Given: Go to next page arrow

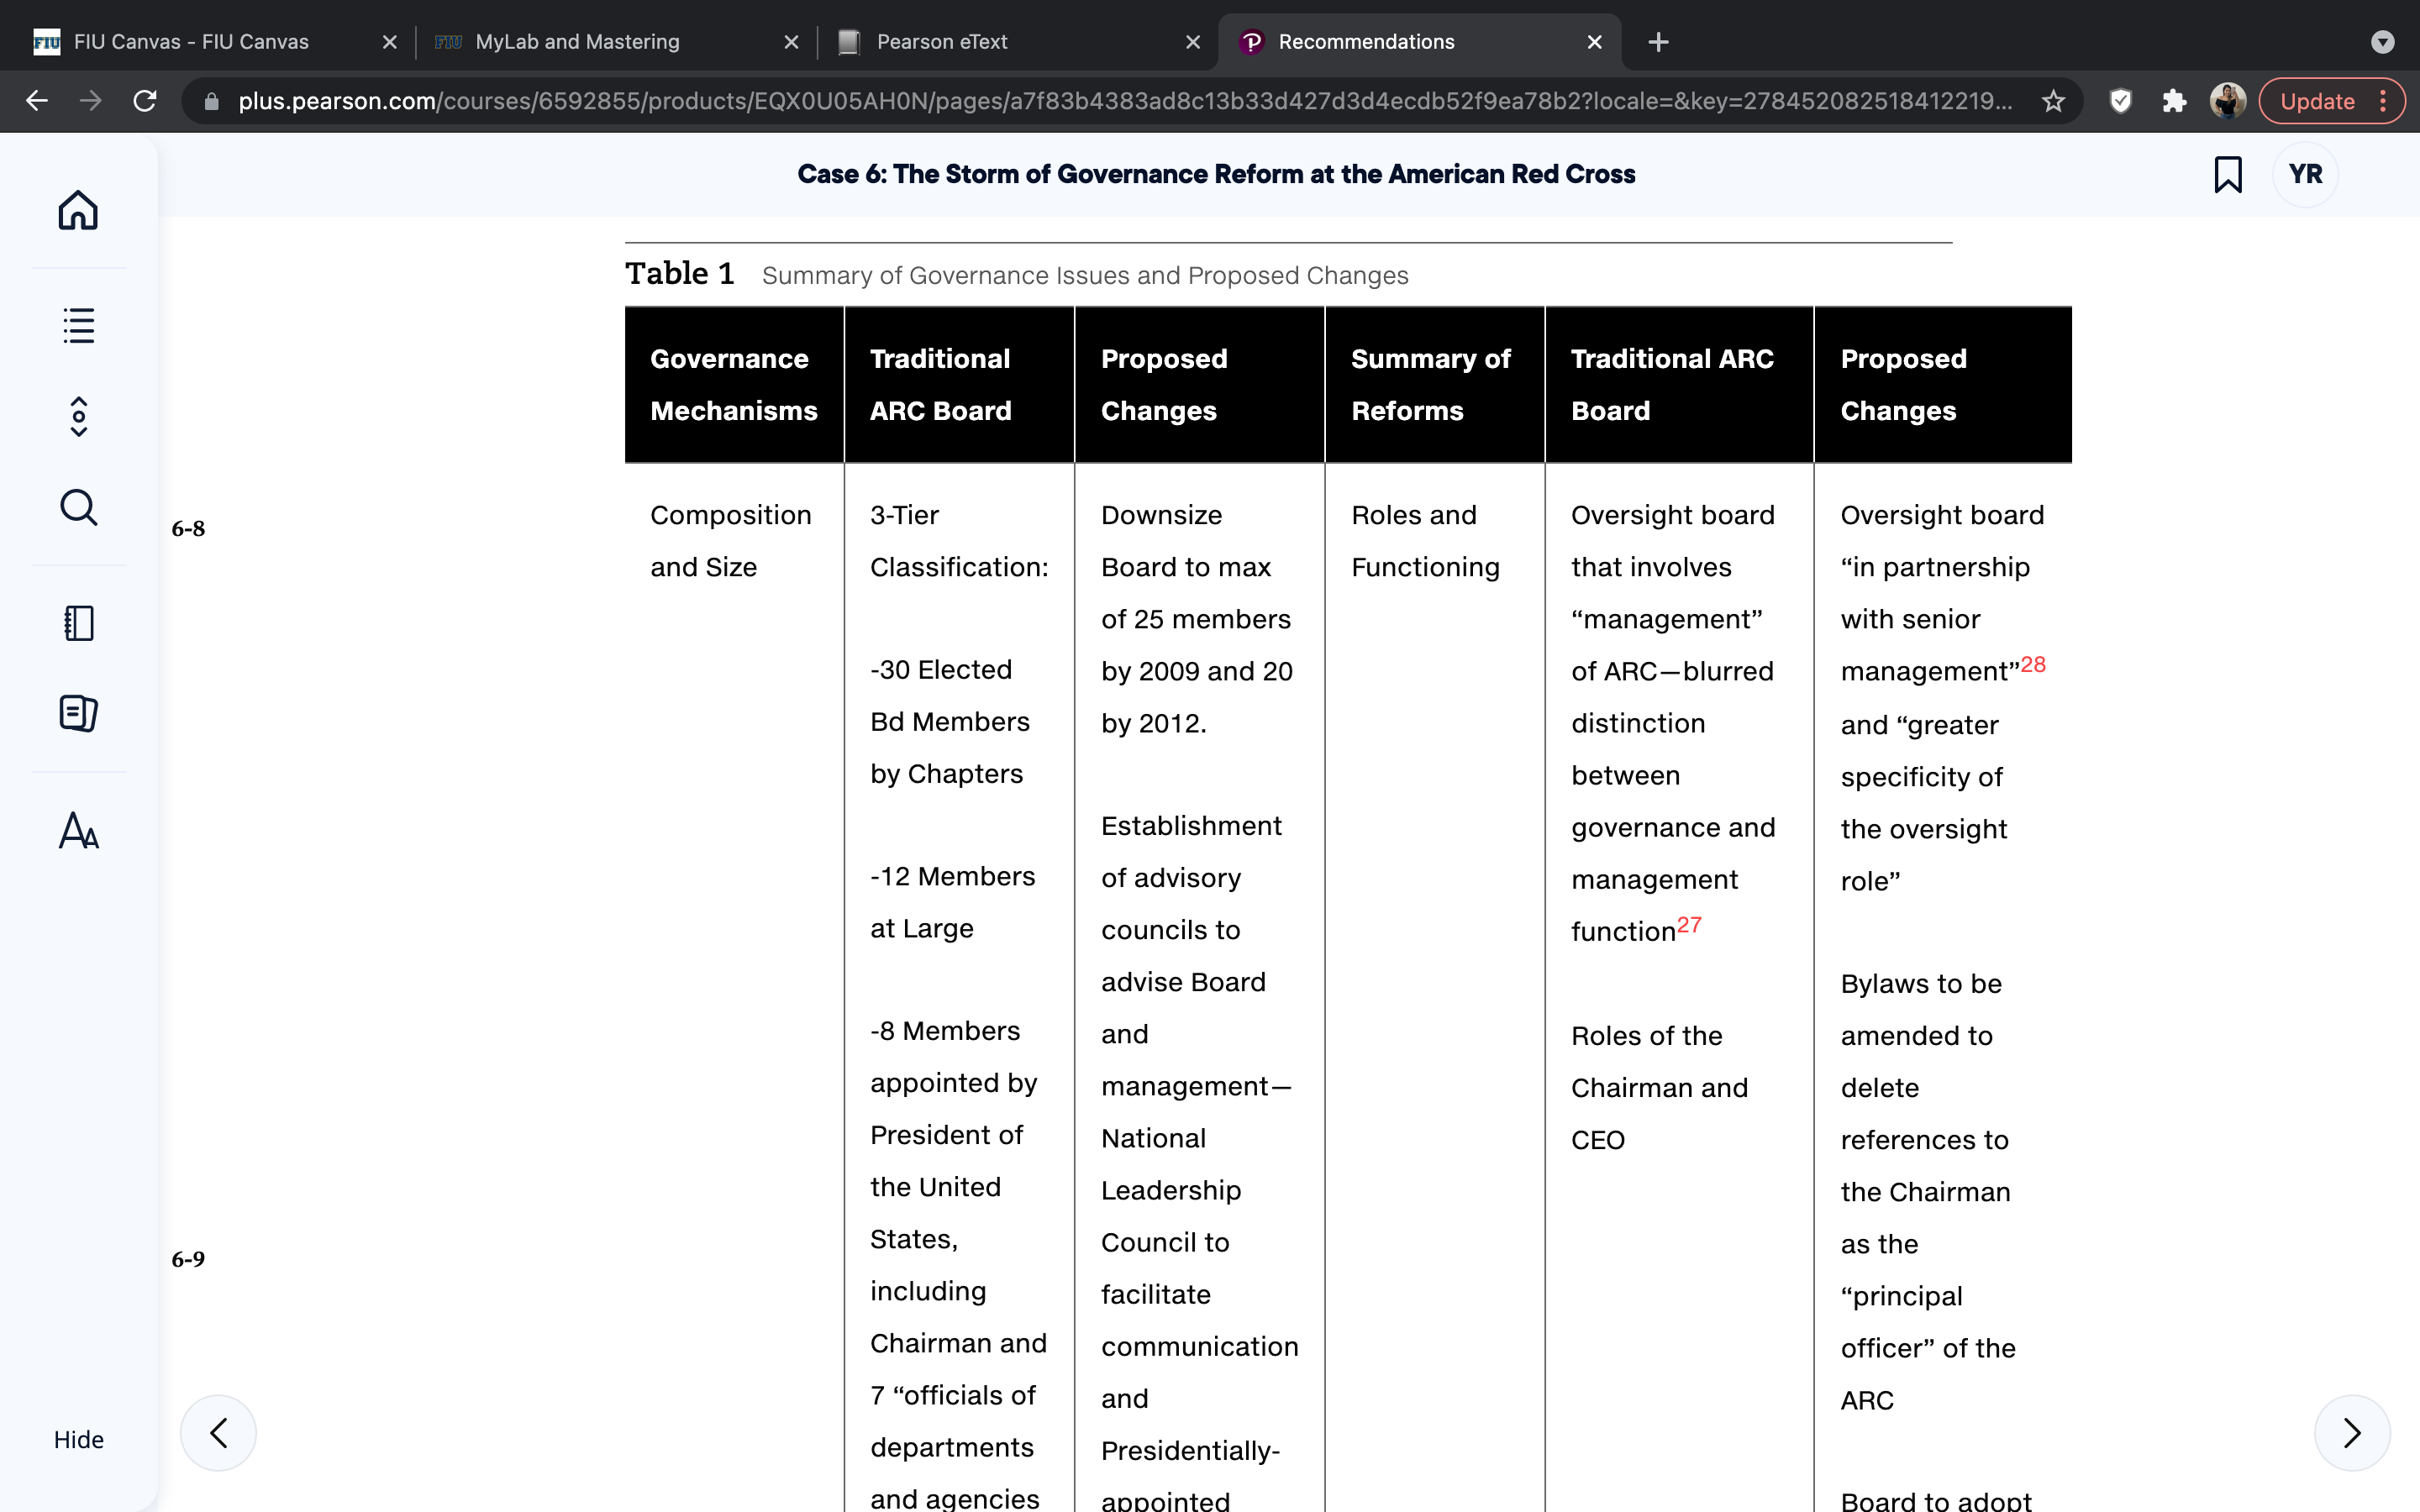Looking at the screenshot, I should (2352, 1433).
